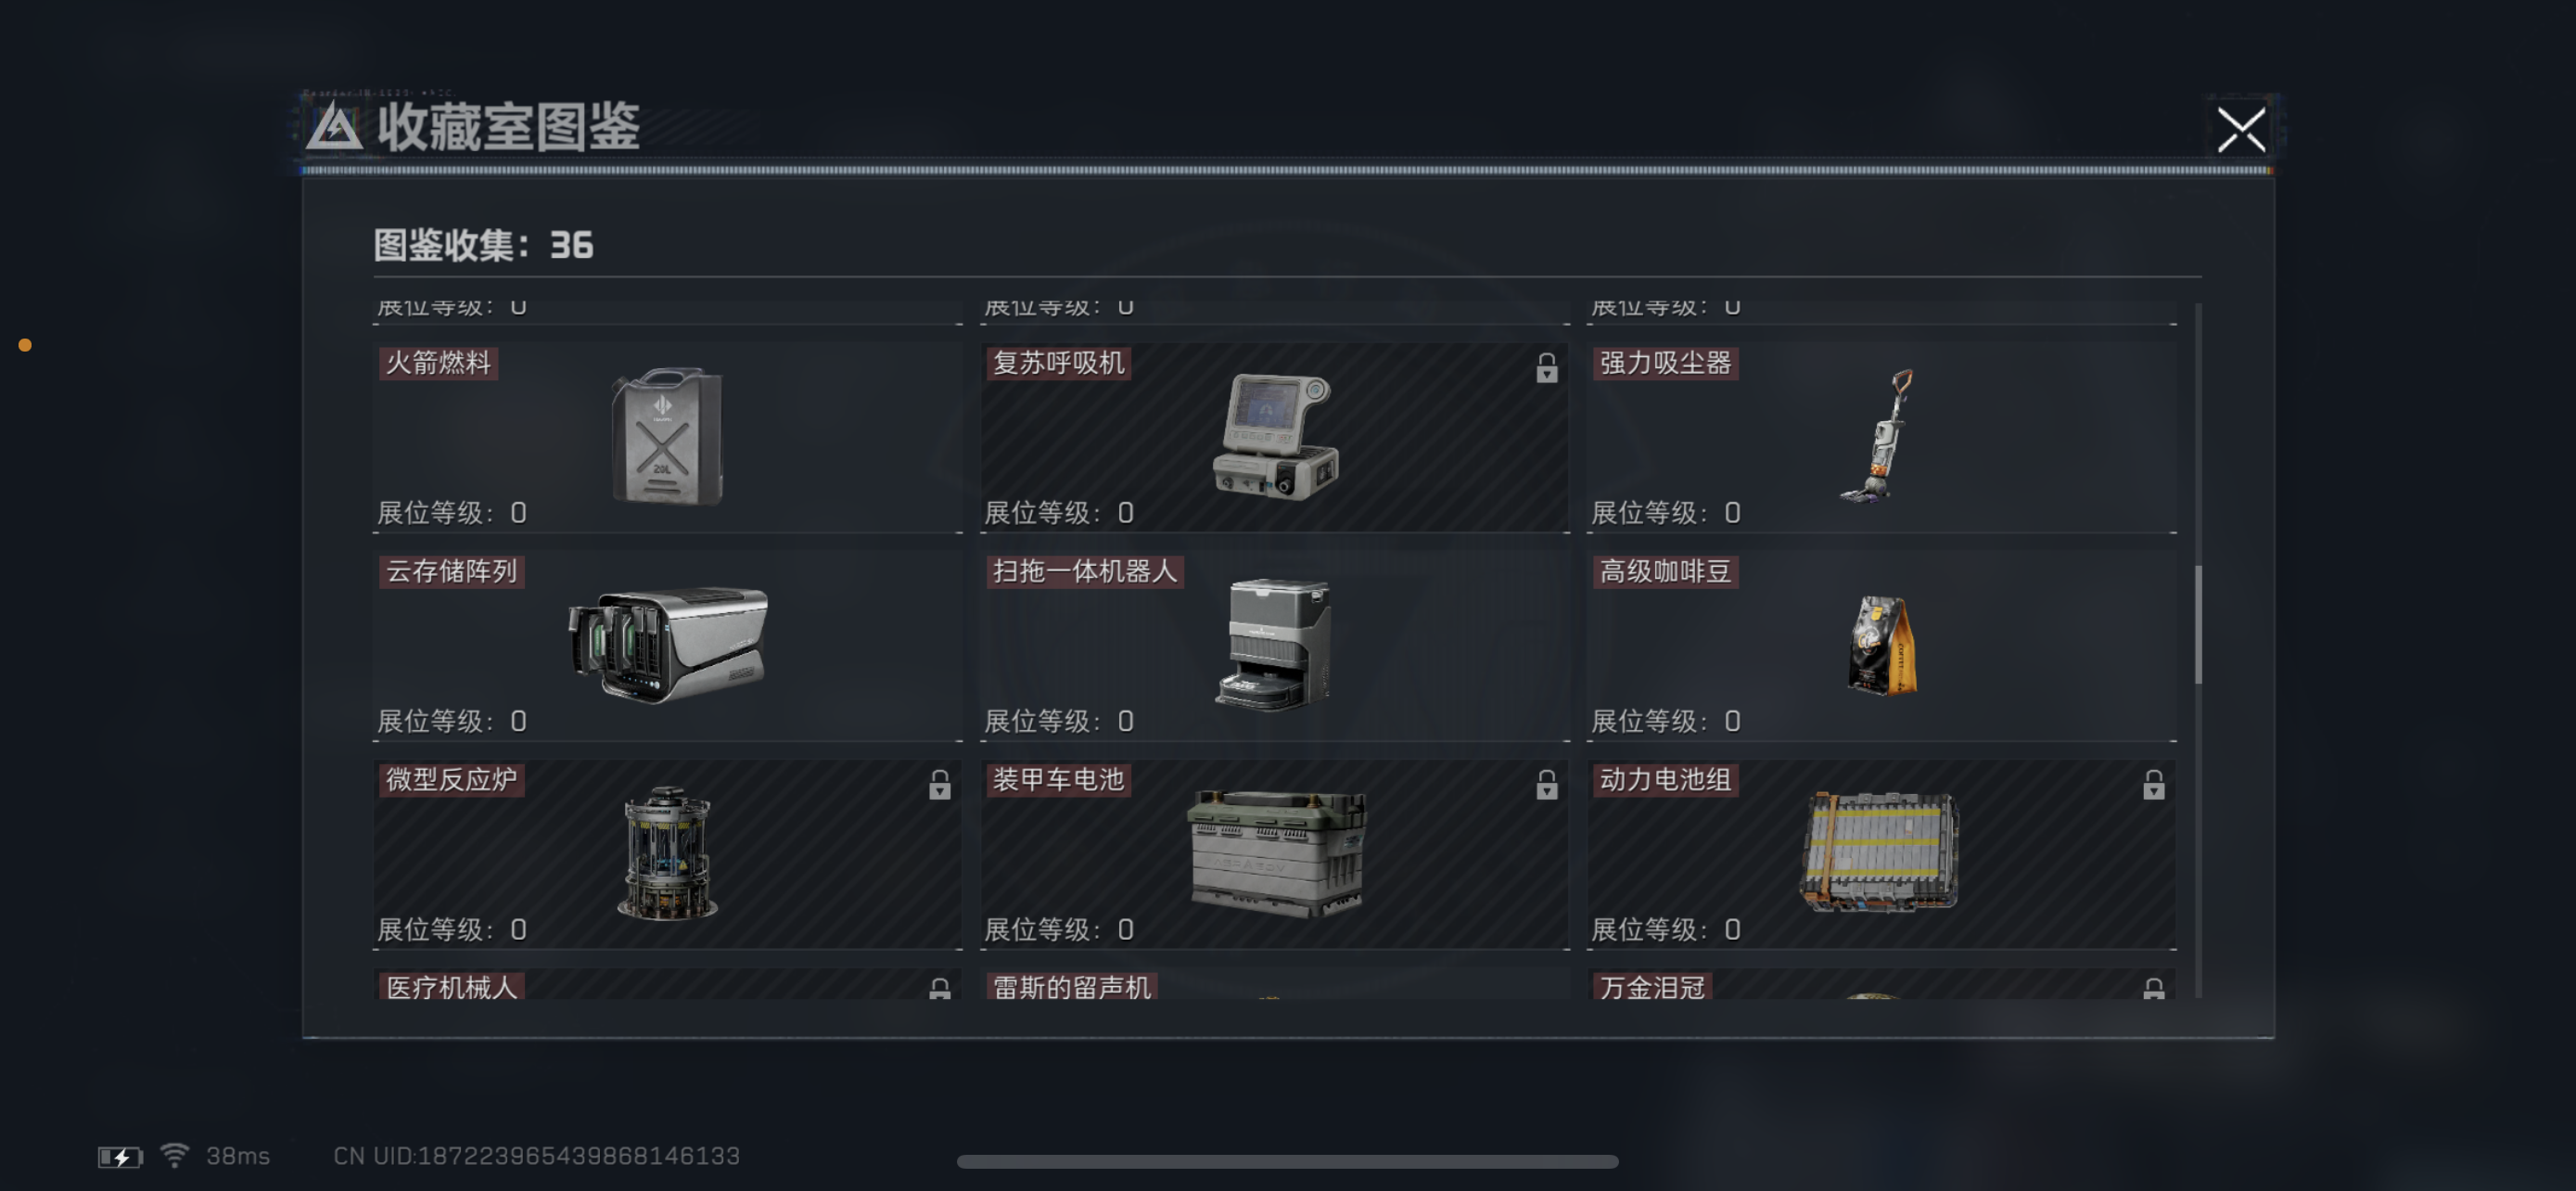Close the 收藏室图鉴 window
Screen dimensions: 2576x1191
click(x=2240, y=130)
